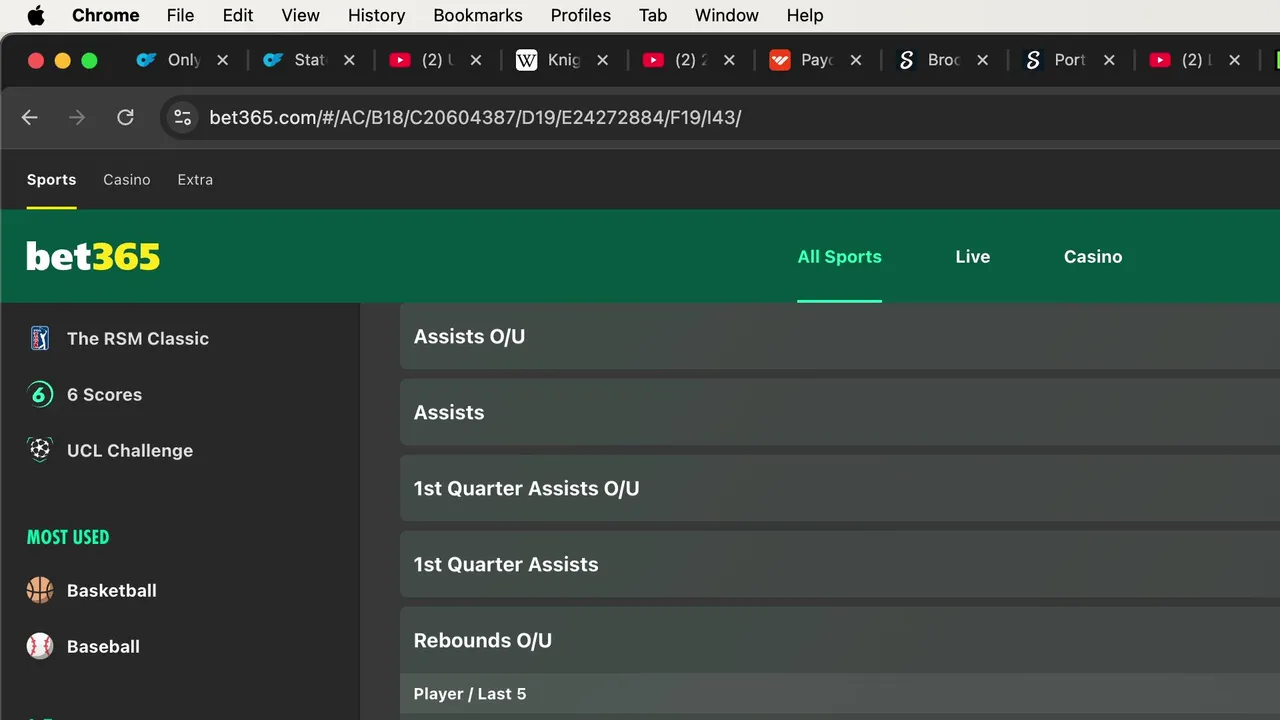Image resolution: width=1280 pixels, height=720 pixels.
Task: Open the Apple menu
Action: point(36,15)
